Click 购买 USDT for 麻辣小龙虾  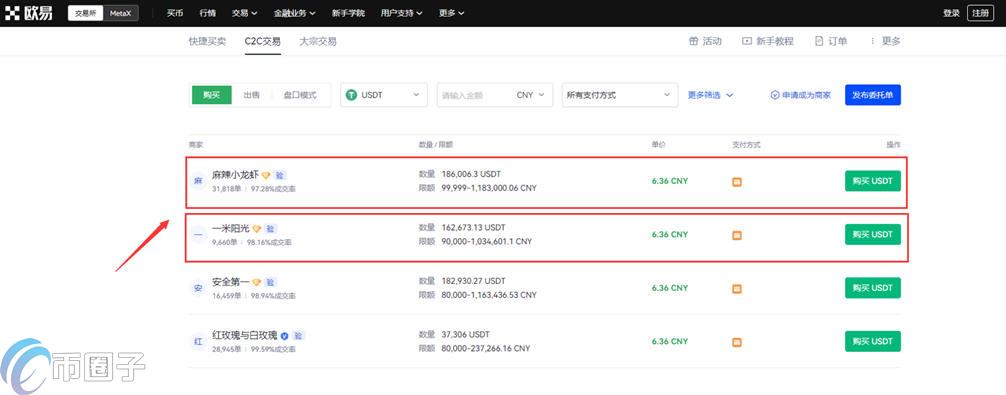(x=873, y=181)
